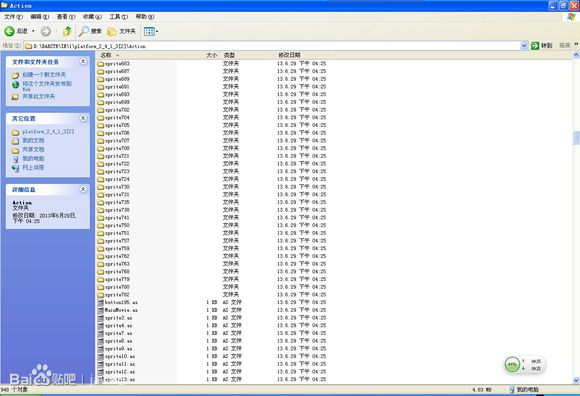Open the File (文件) menu
Viewport: 580px width, 396px height.
[14, 17]
